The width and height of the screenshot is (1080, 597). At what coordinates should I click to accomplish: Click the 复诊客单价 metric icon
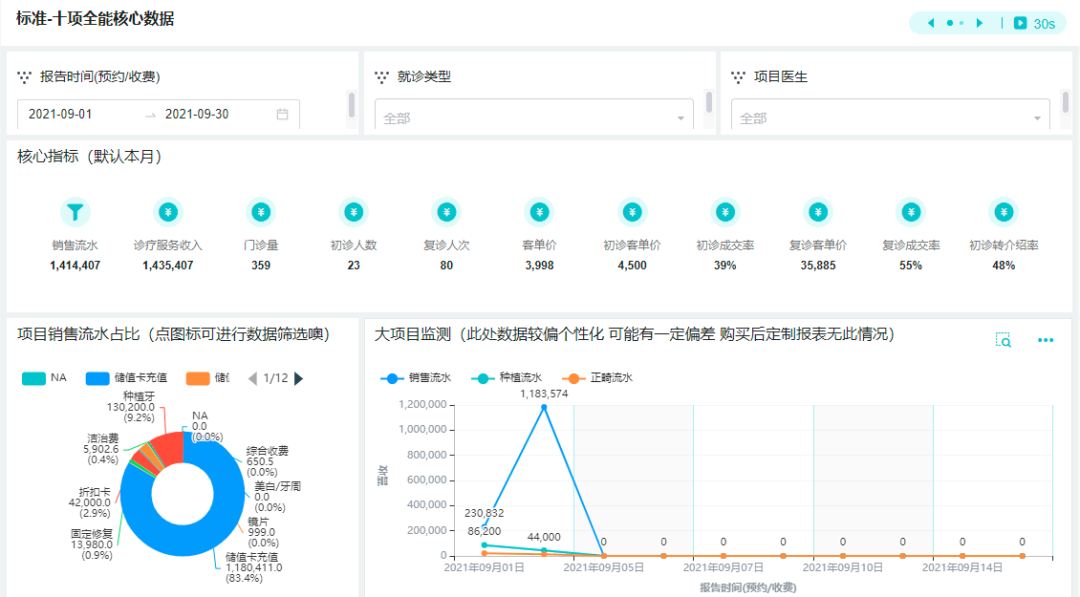818,212
